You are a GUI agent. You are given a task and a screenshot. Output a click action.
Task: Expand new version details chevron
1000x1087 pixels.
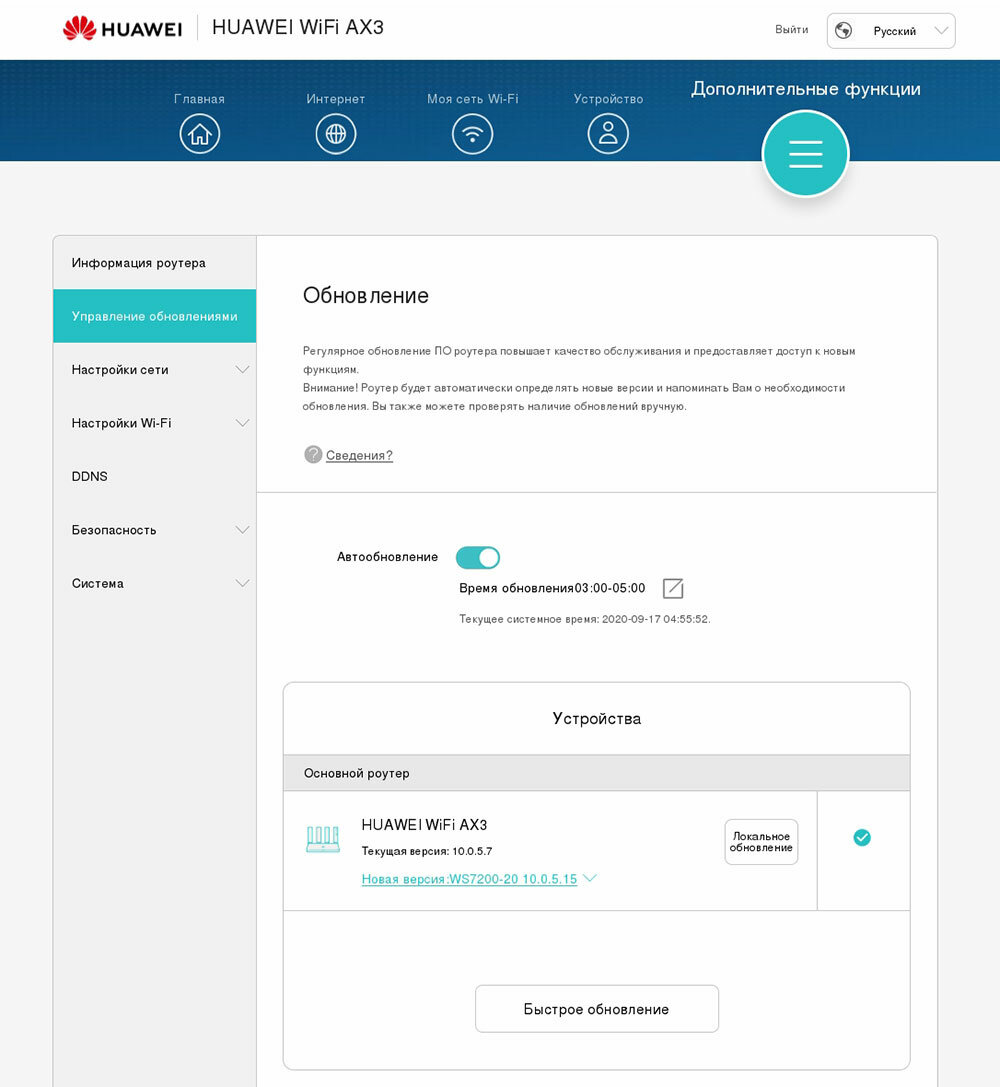tap(590, 878)
